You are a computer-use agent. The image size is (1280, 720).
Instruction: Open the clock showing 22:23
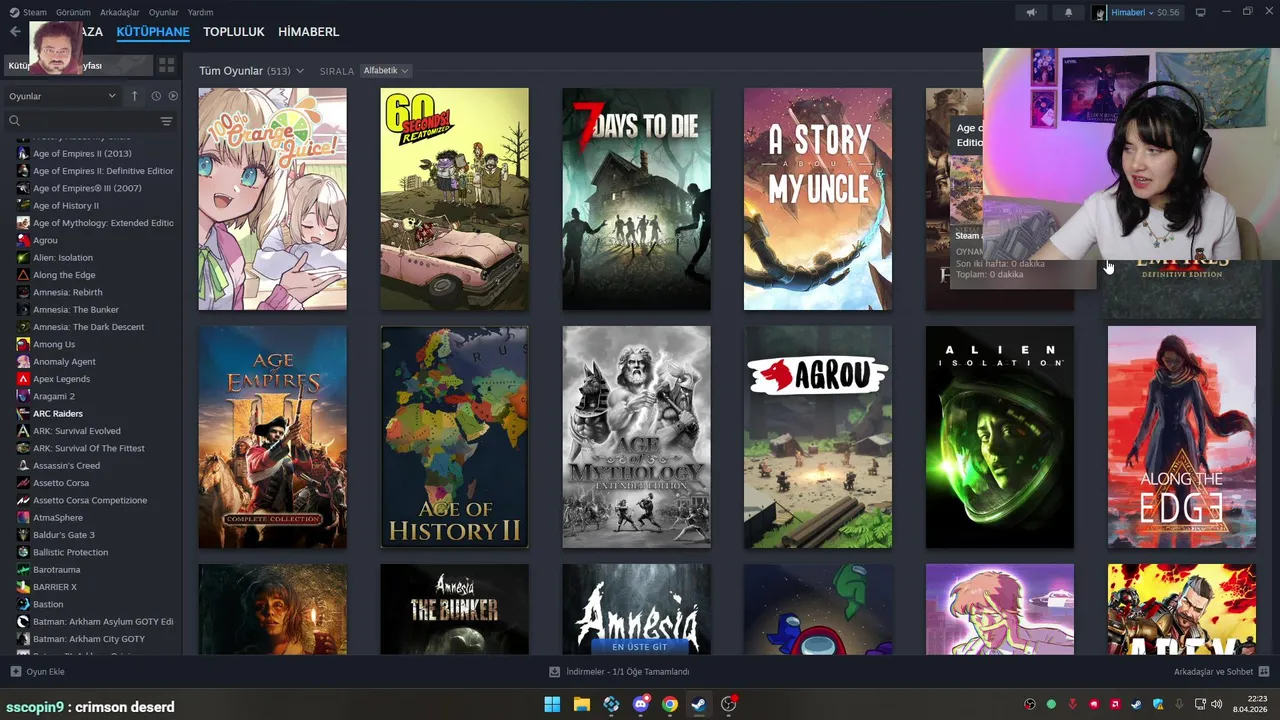(x=1252, y=704)
